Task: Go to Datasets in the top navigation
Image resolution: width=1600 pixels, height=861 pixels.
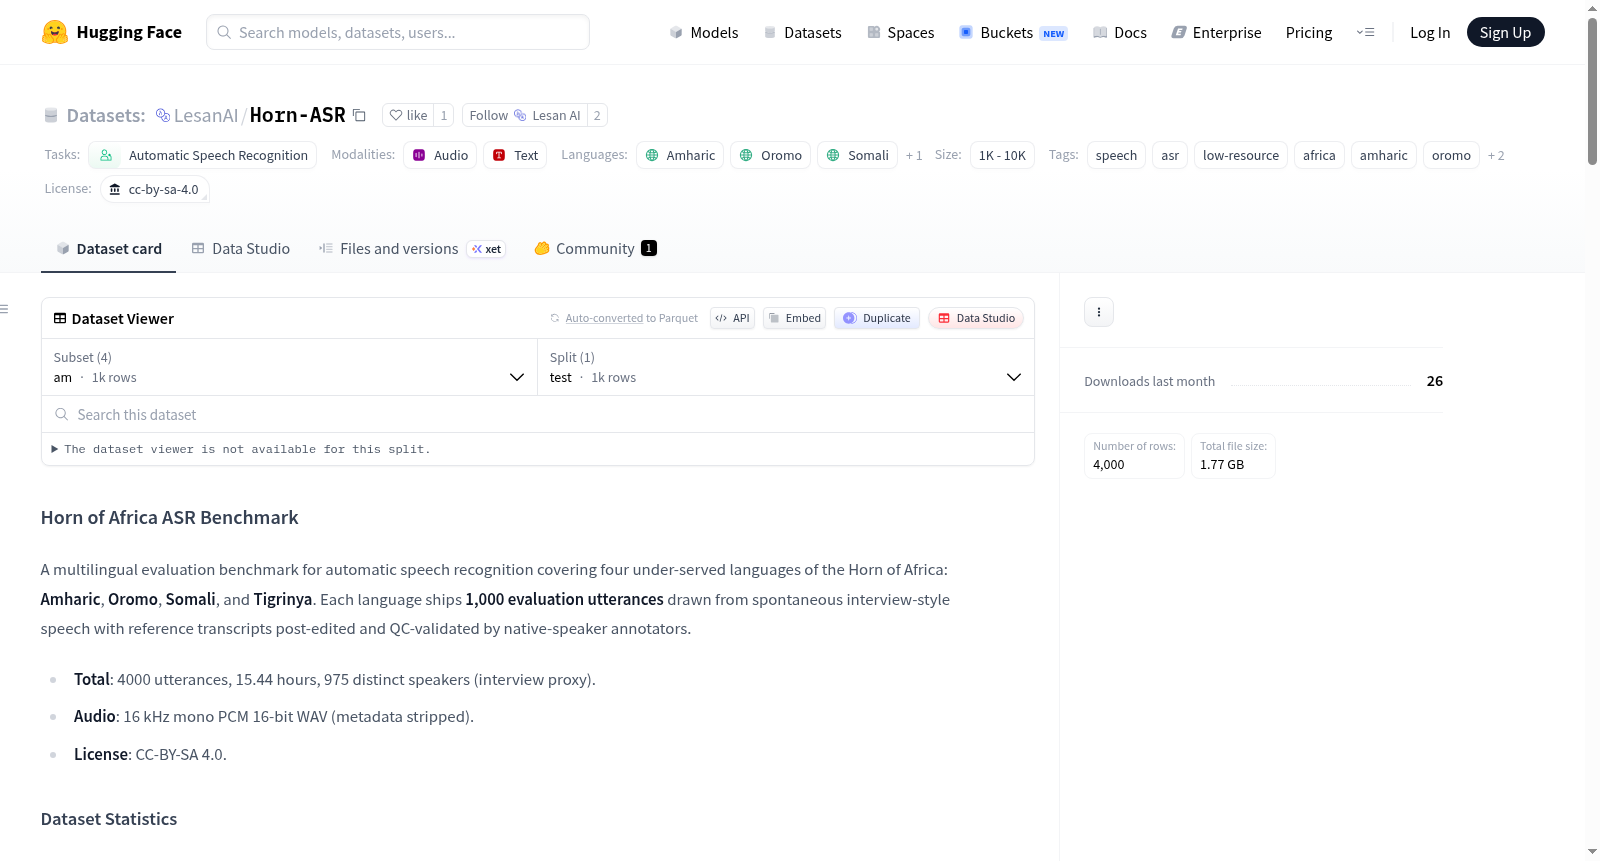Action: click(x=802, y=32)
